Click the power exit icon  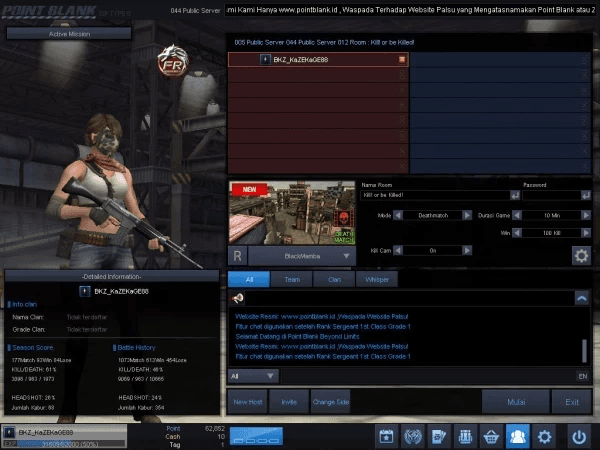[579, 436]
